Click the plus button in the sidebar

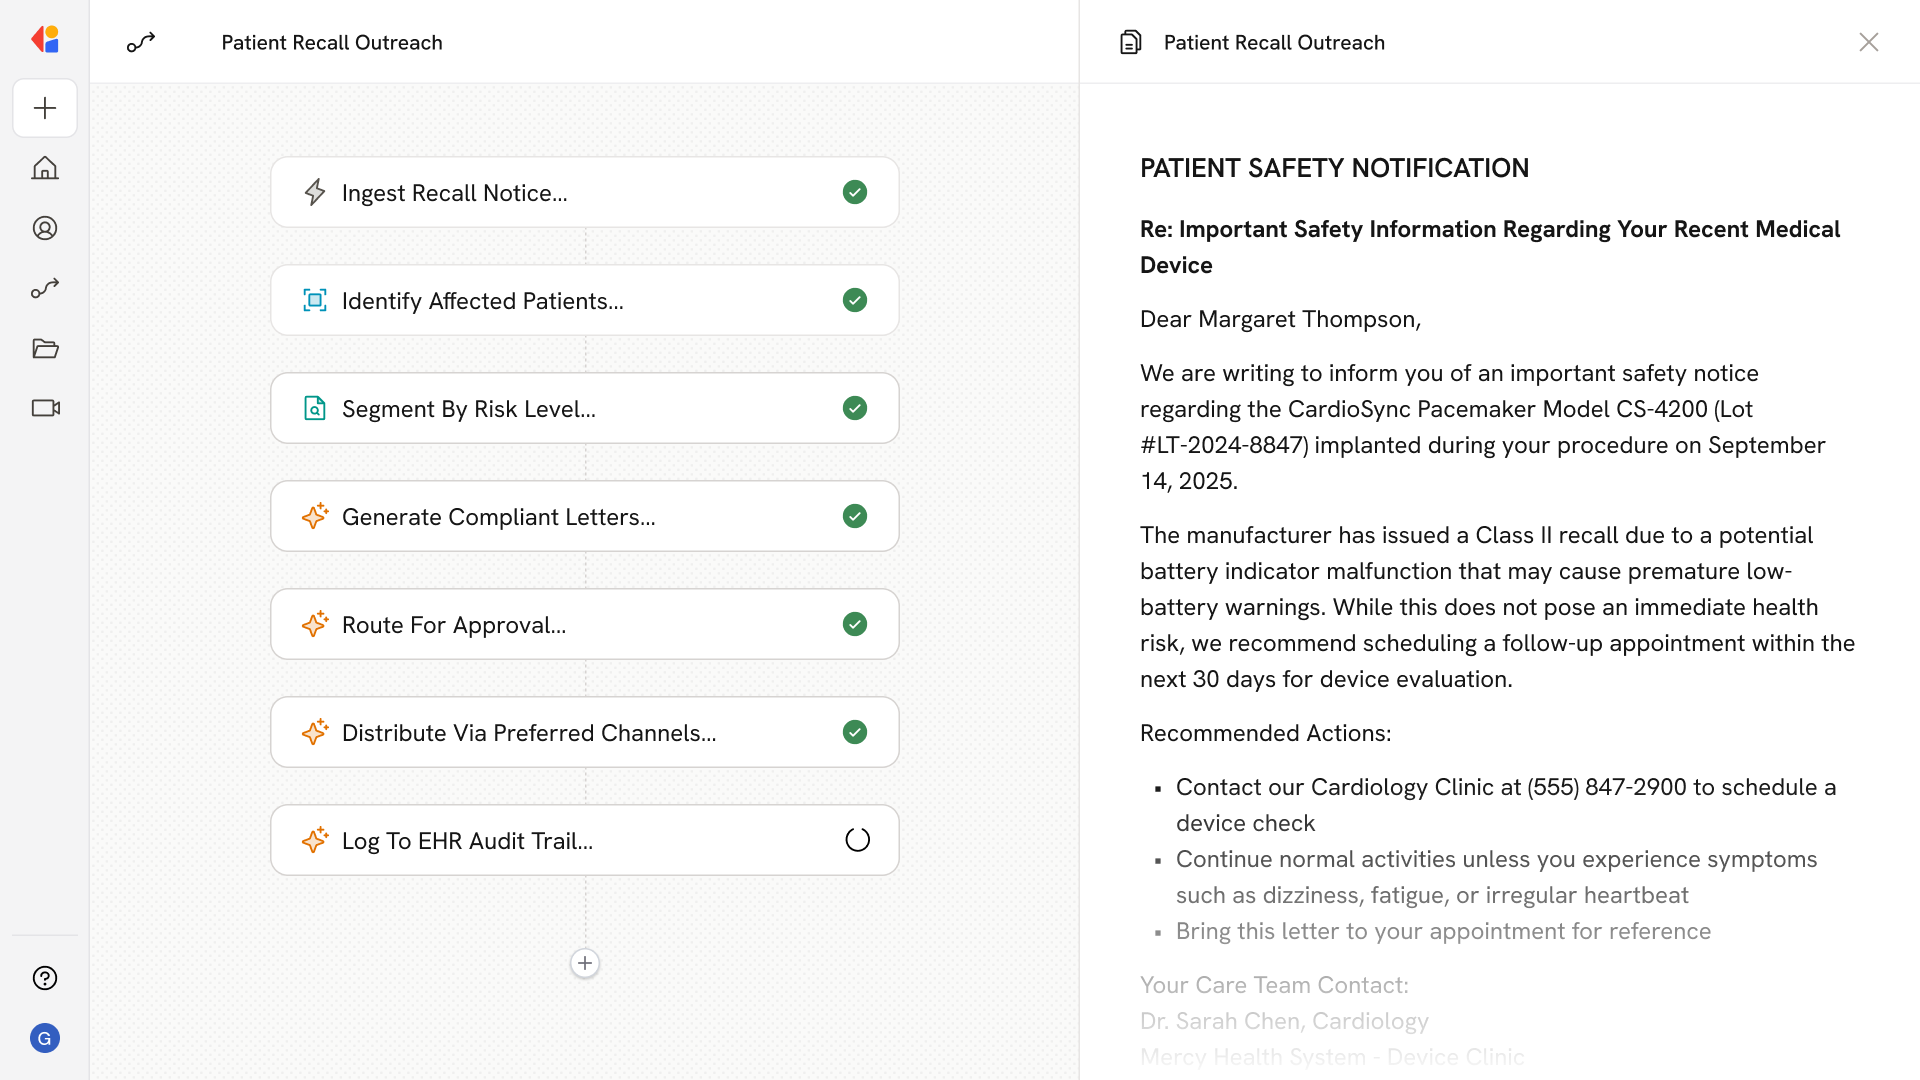45,108
